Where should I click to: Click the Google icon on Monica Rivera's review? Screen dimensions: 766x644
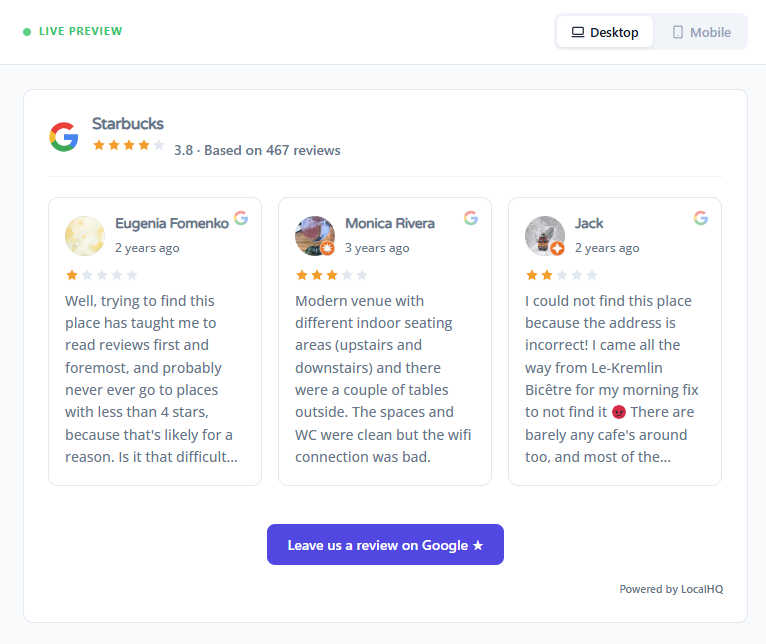(471, 218)
